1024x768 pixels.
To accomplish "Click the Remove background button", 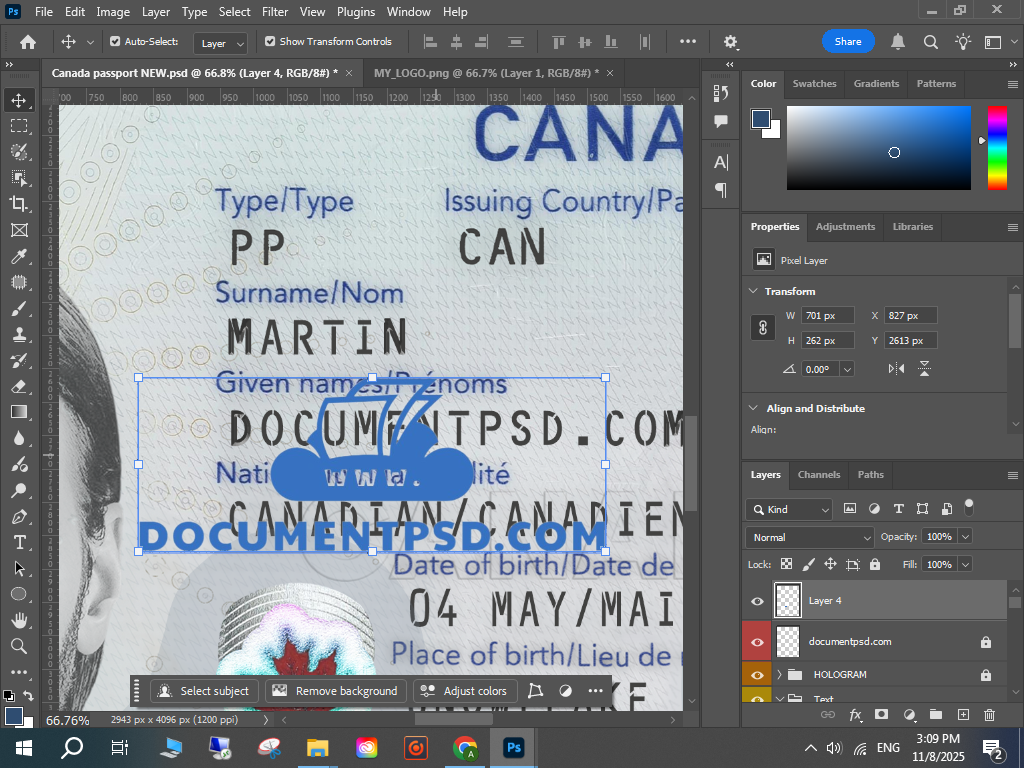I will point(336,691).
